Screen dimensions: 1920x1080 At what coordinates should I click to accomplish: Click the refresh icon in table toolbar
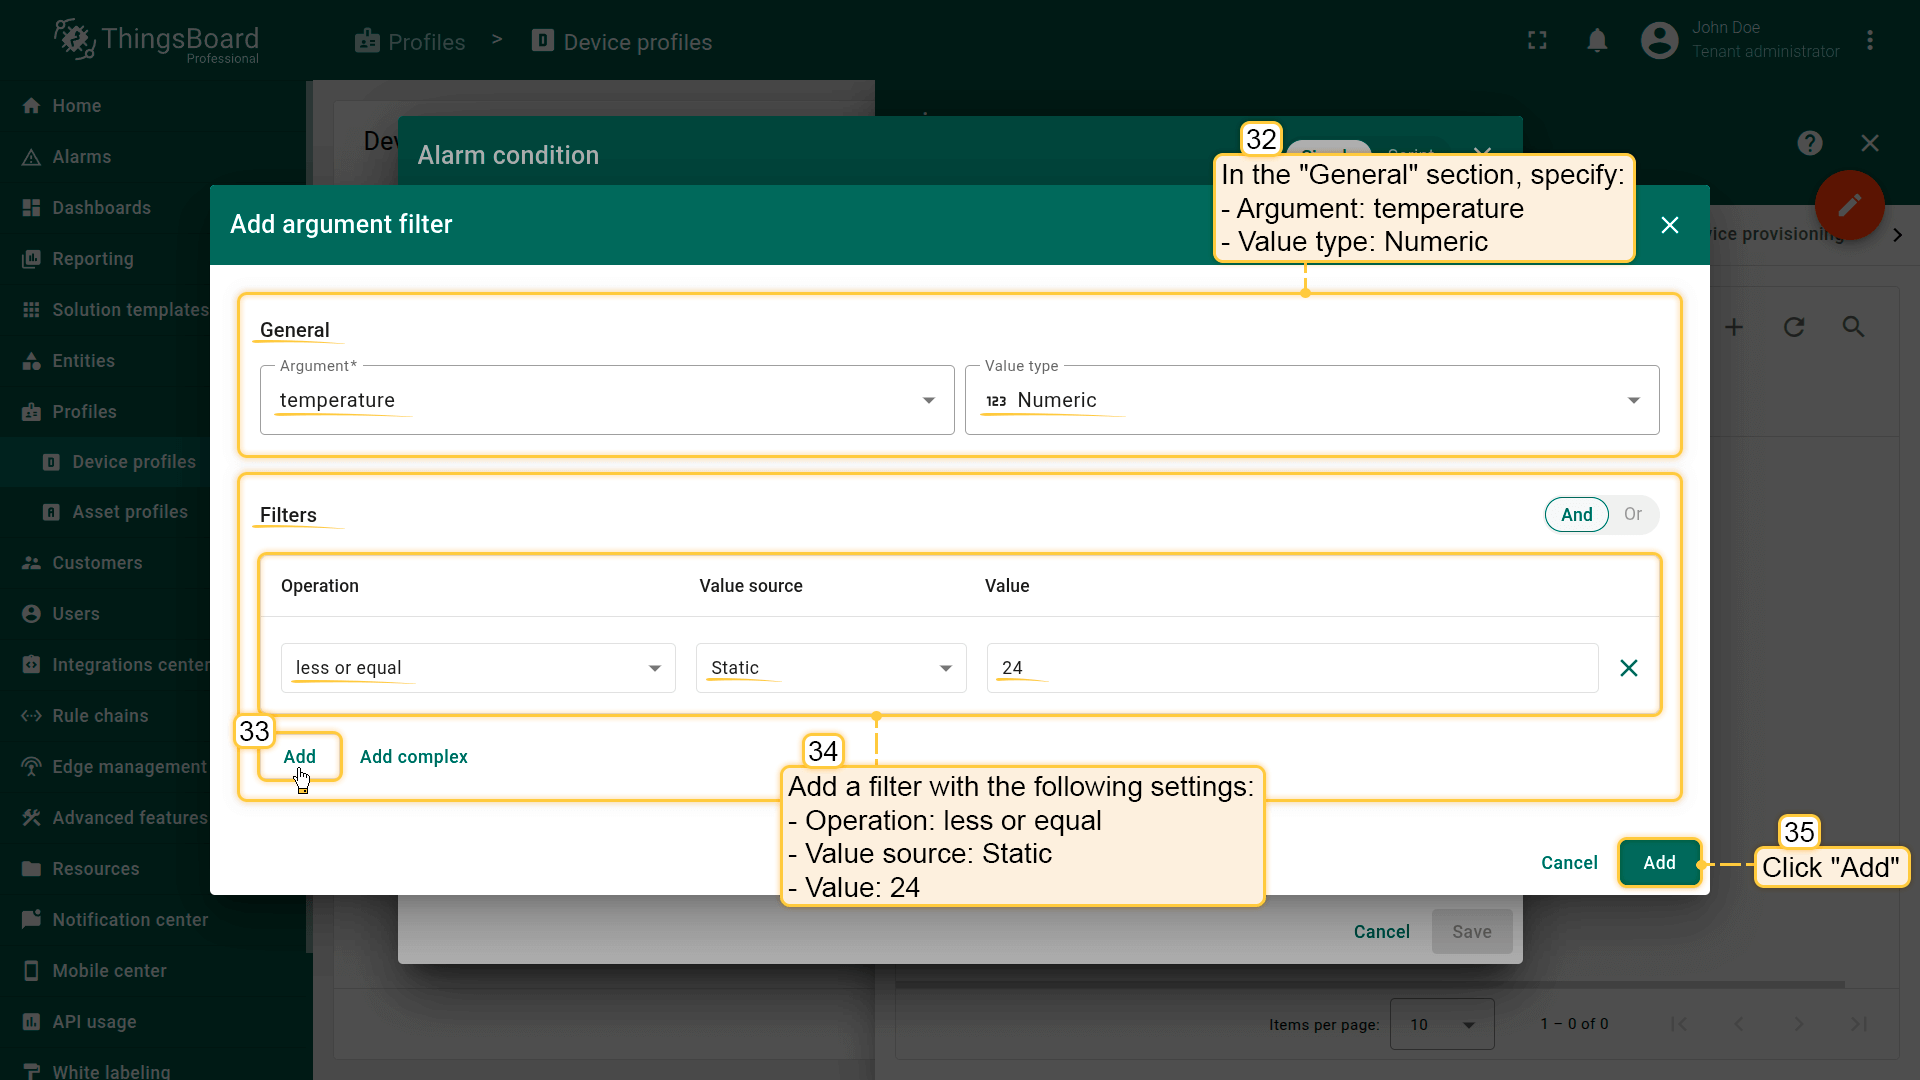click(x=1794, y=327)
